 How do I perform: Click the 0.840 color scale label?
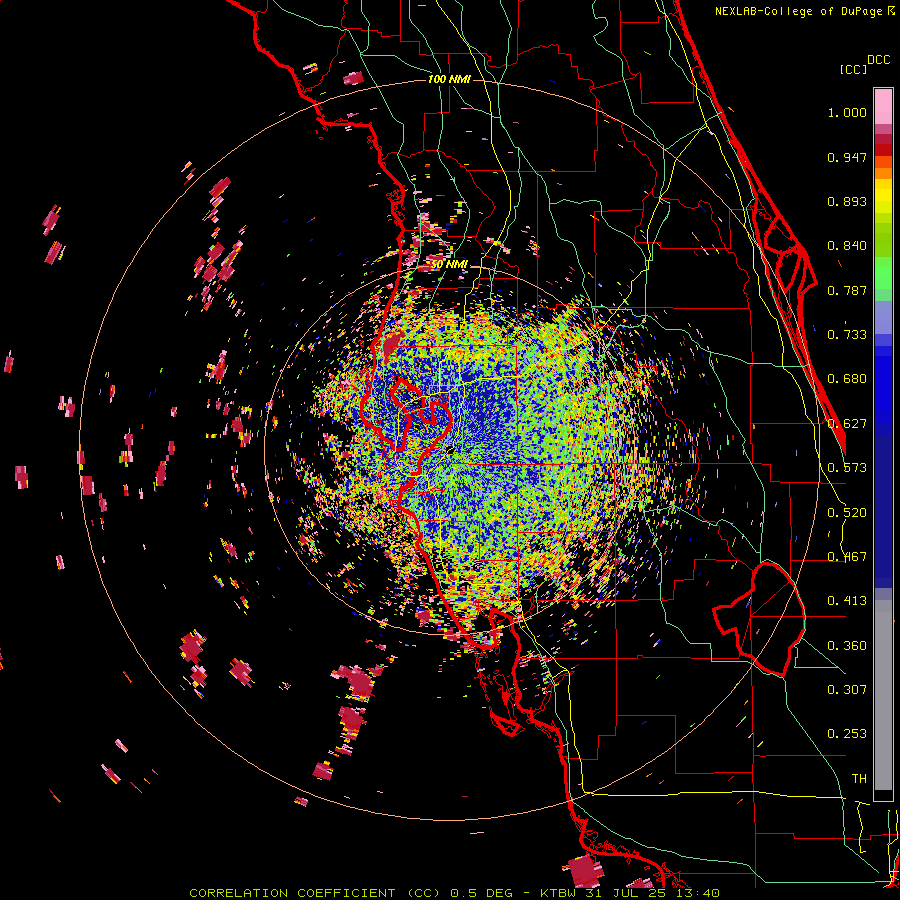(x=847, y=246)
